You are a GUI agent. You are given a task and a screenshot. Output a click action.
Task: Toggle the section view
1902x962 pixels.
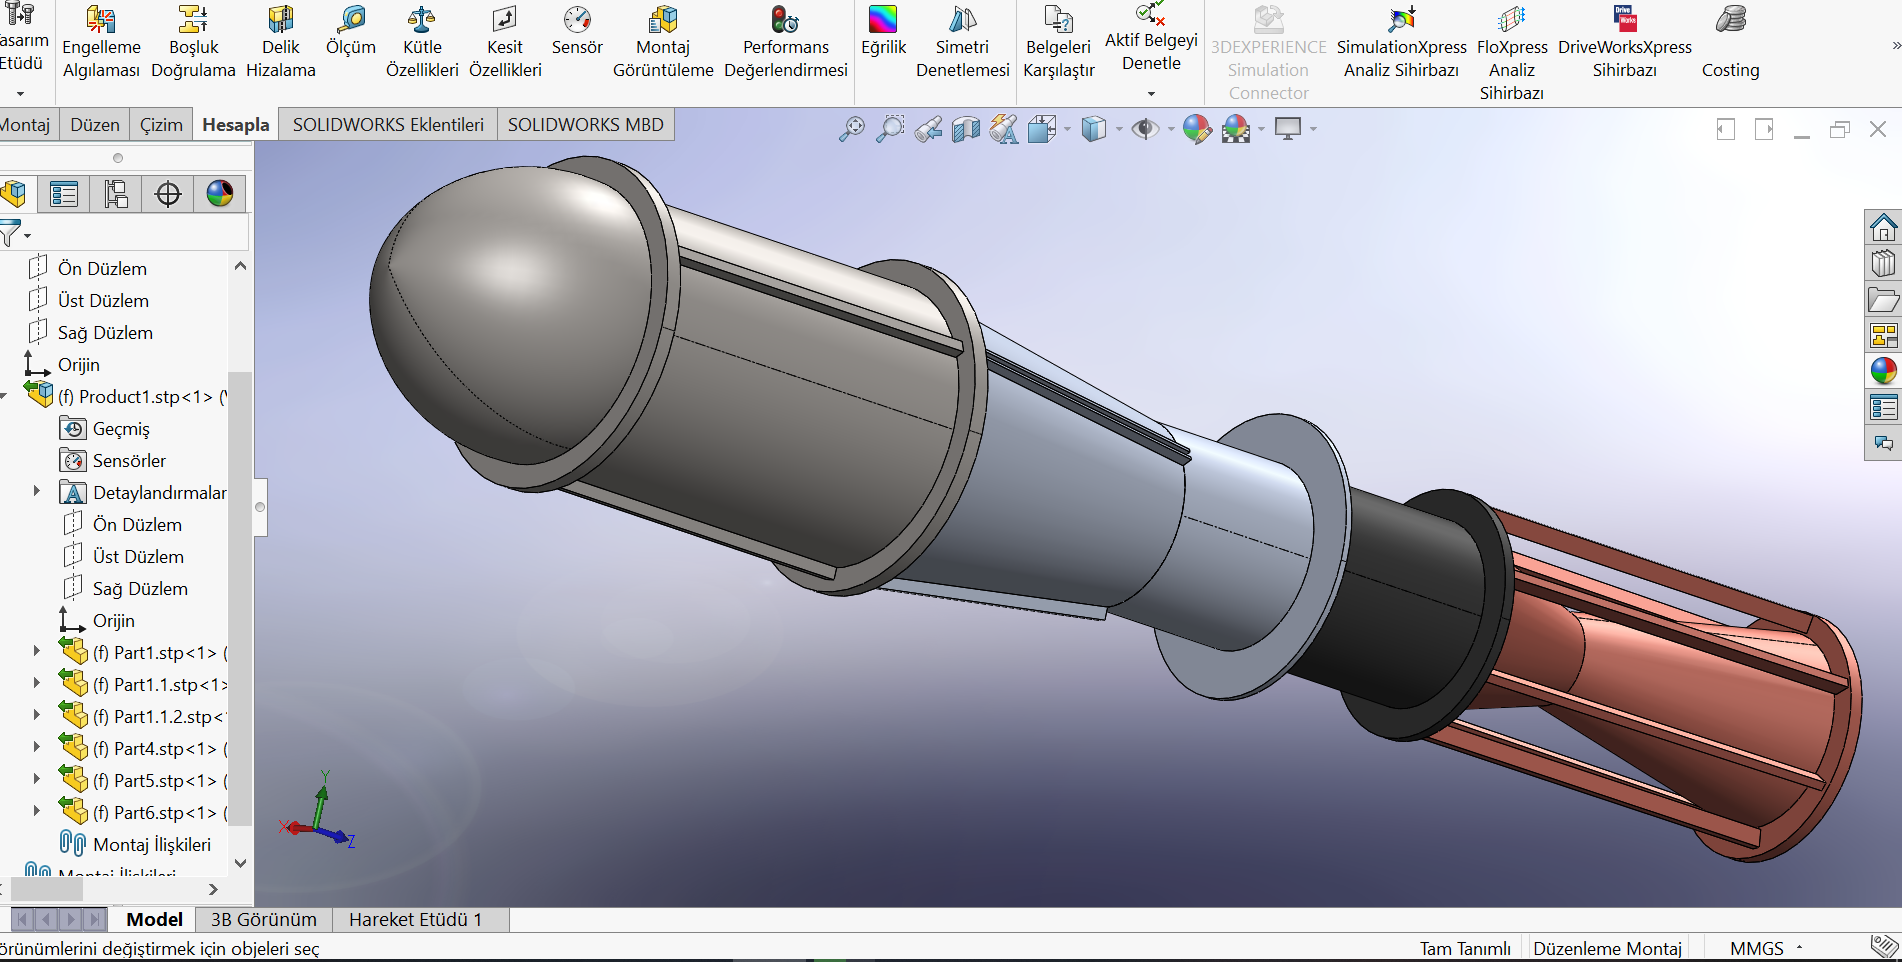click(966, 129)
